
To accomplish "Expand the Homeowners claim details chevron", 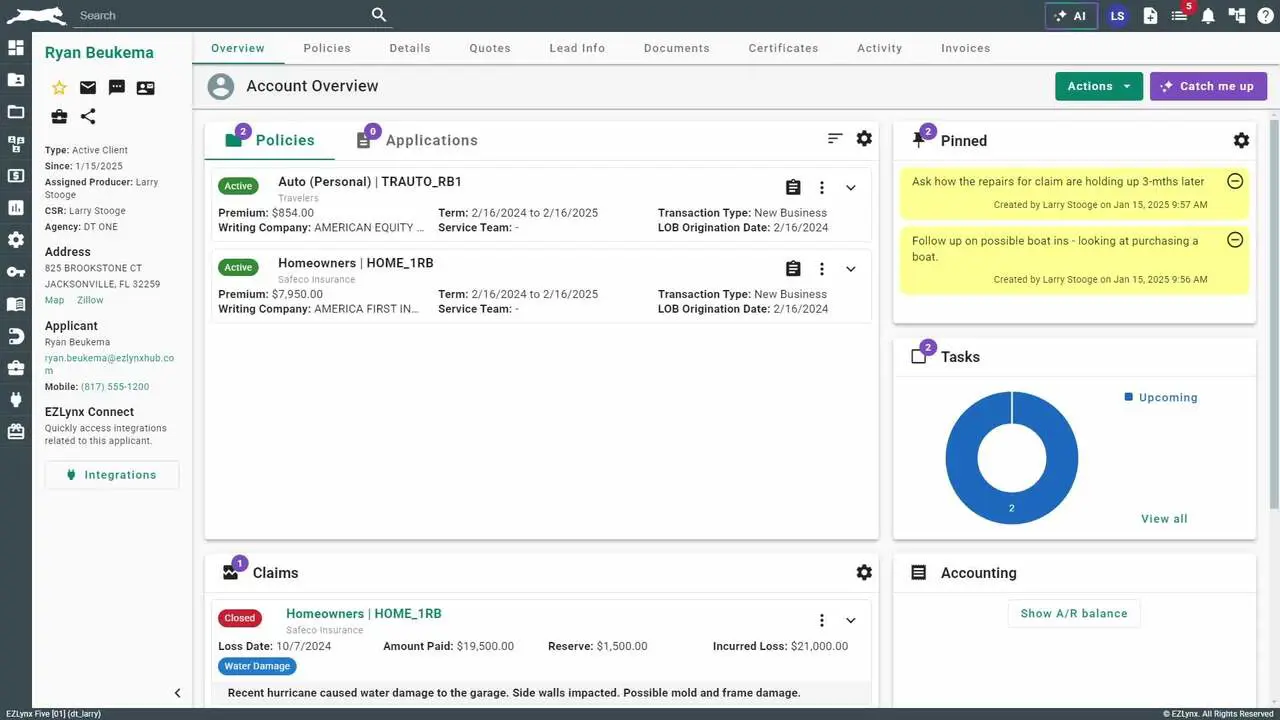I will click(x=851, y=620).
